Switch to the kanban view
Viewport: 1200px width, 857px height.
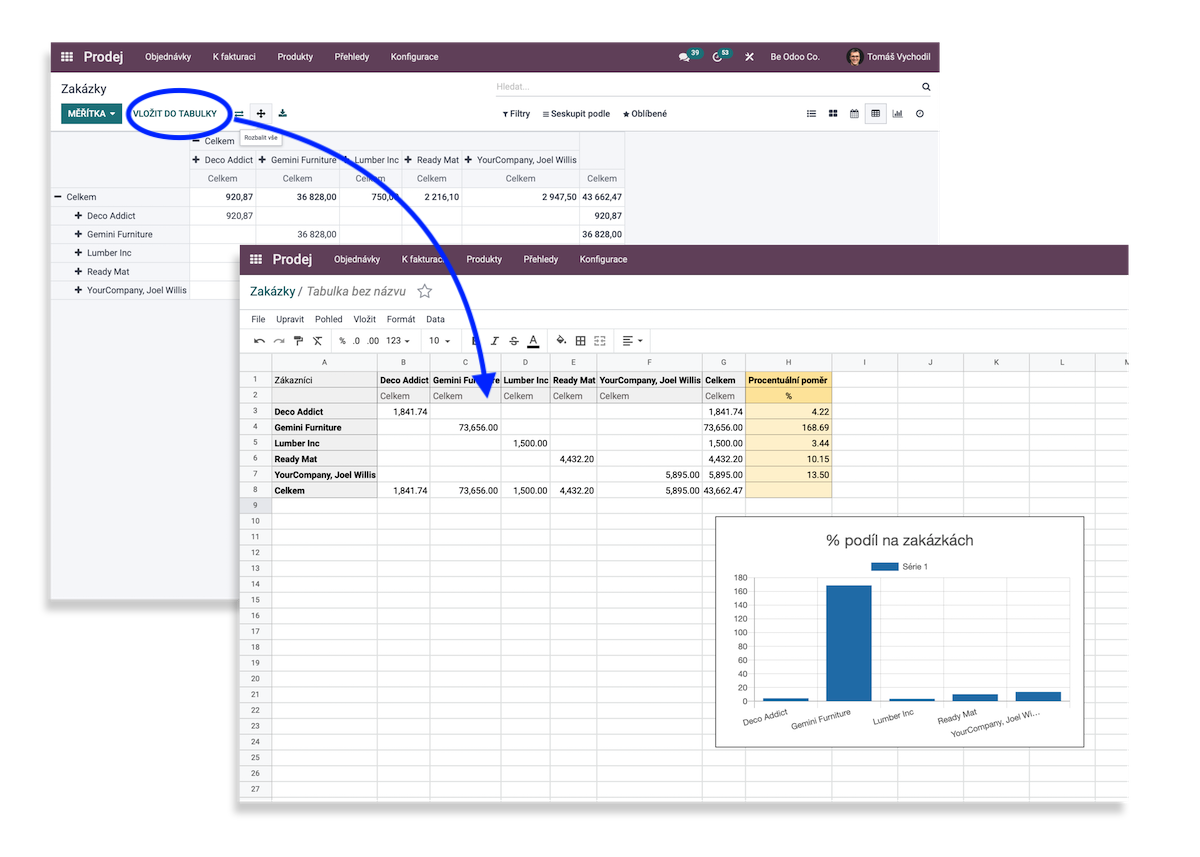tap(833, 114)
